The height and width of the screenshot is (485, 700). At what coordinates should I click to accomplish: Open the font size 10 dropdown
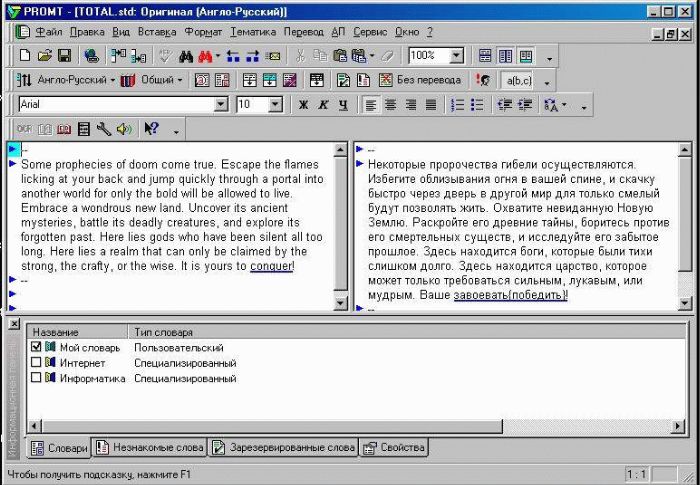tap(275, 105)
